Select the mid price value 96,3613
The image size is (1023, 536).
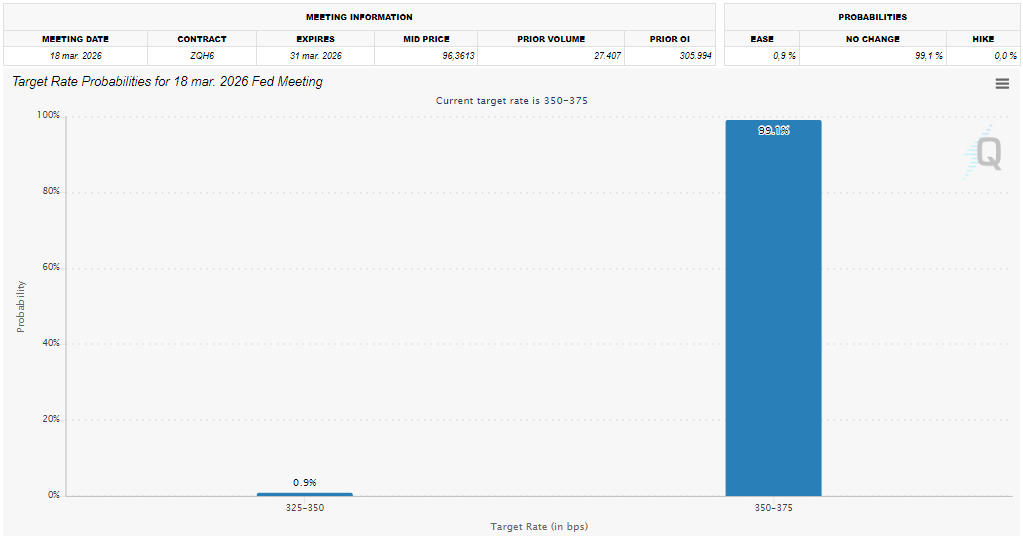coord(457,56)
